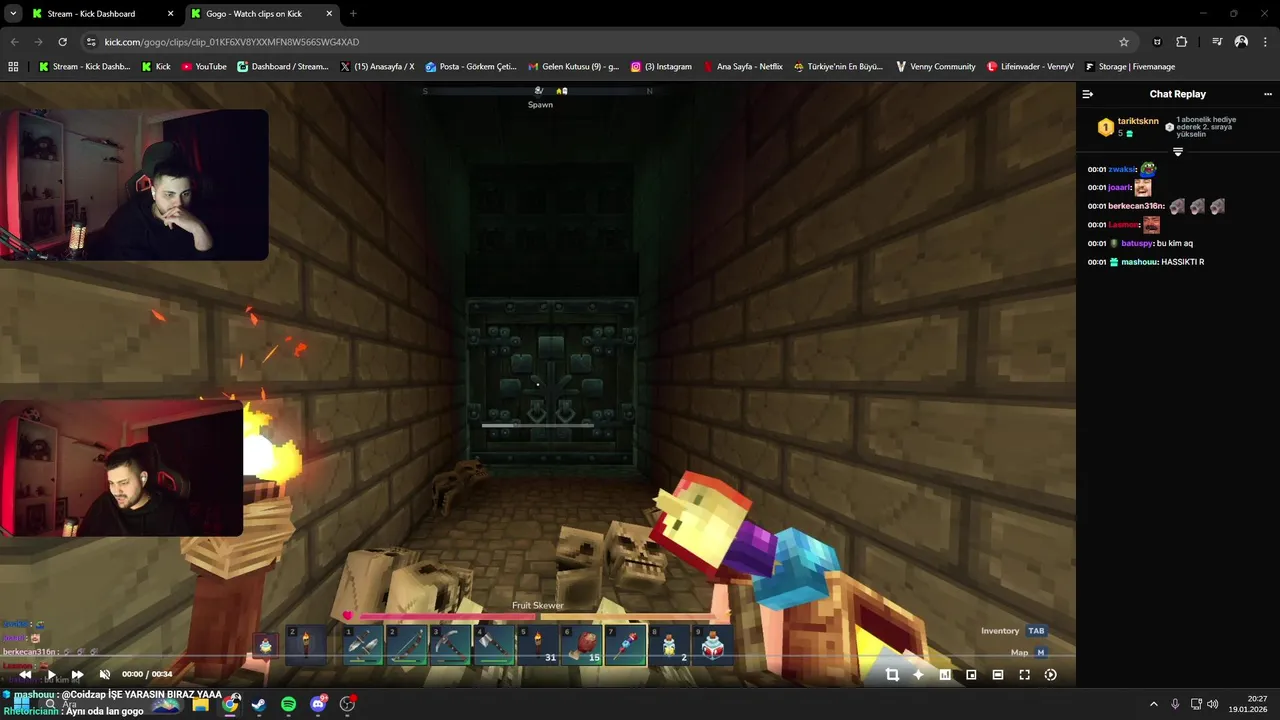Collapse the Chat Replay panel
Screen dimensions: 1280x720
click(1088, 94)
